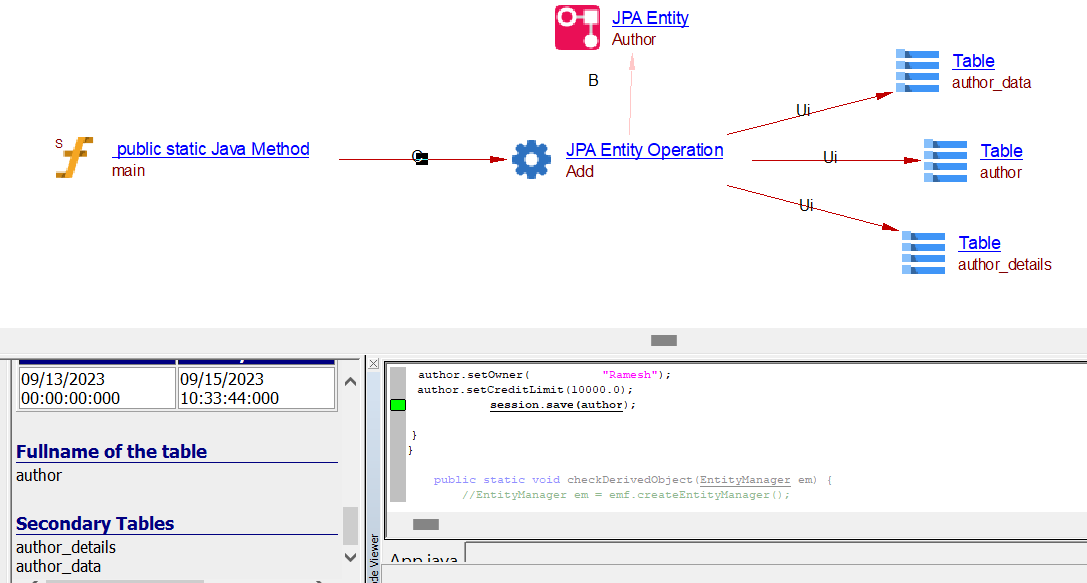
Task: Open the JPA Entity Operation link
Action: tap(644, 150)
